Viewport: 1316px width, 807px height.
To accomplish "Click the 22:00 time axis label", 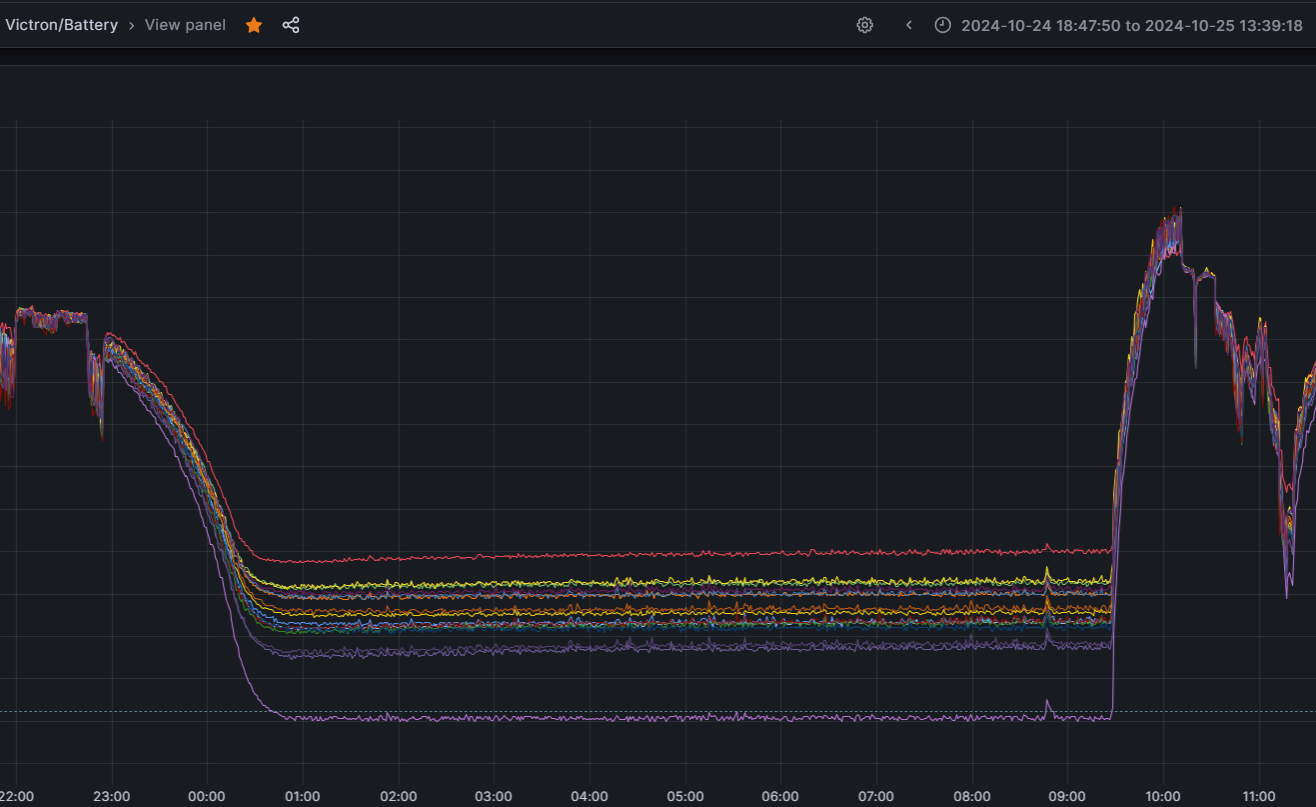I will point(16,796).
